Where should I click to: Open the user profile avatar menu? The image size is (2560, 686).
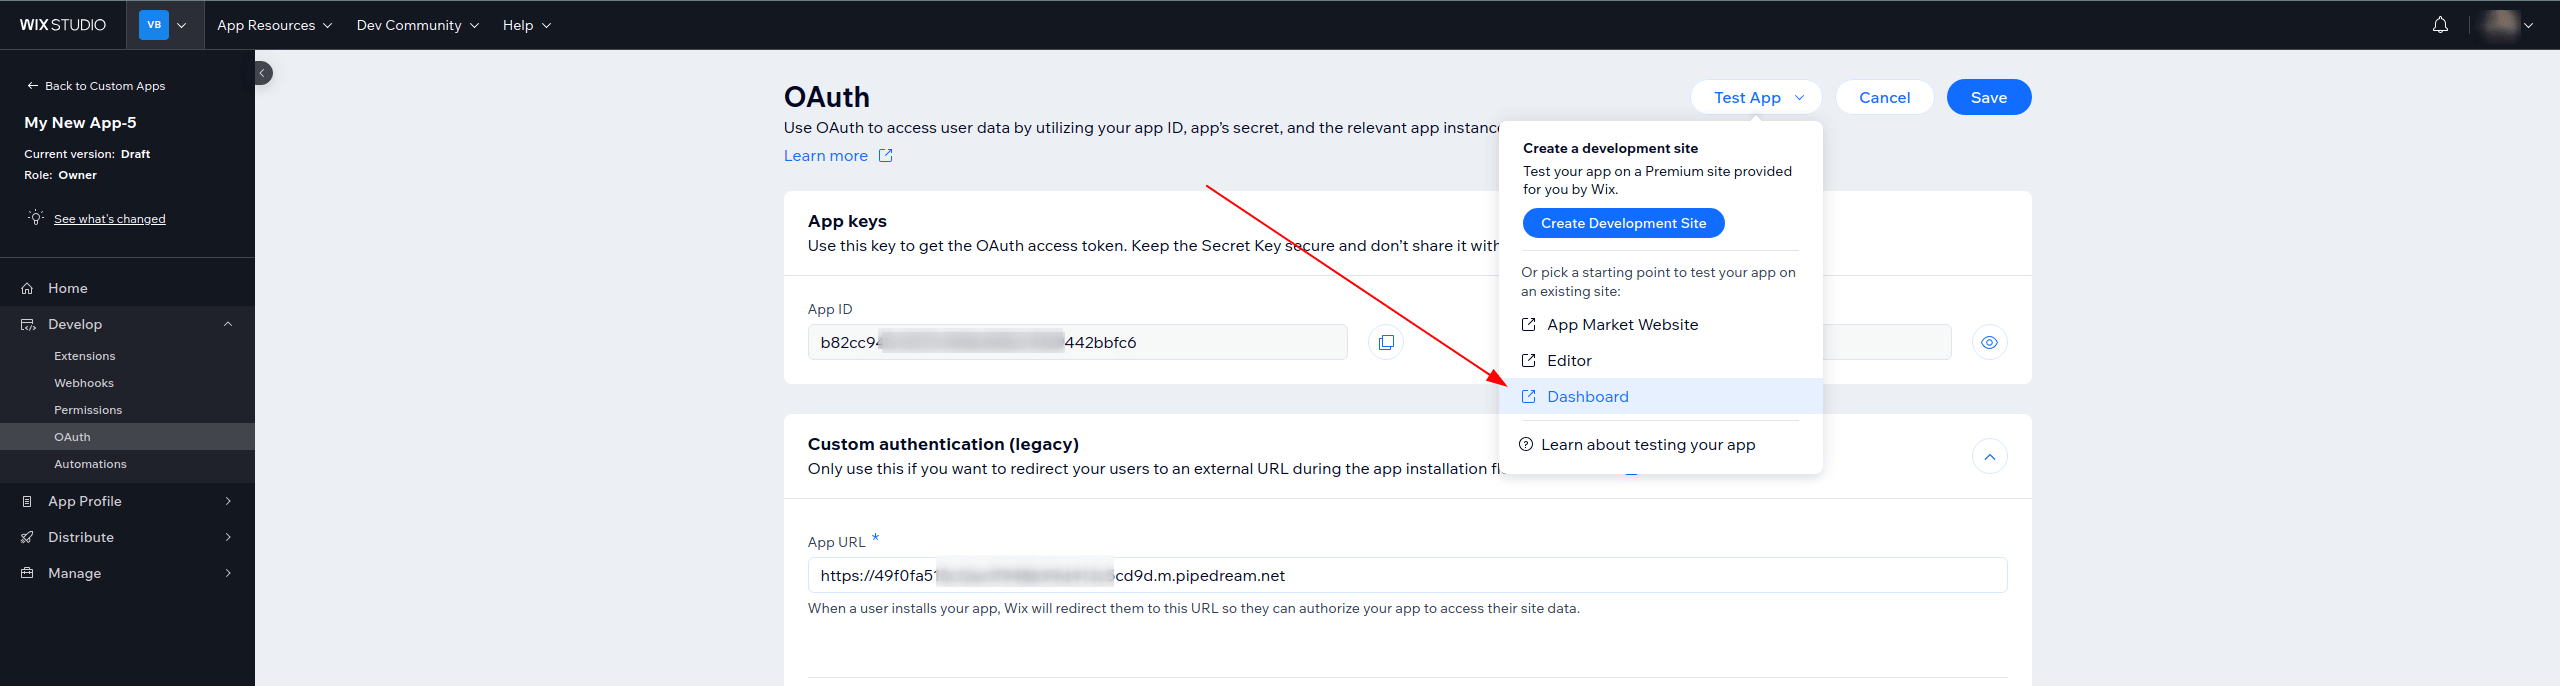pyautogui.click(x=2508, y=25)
